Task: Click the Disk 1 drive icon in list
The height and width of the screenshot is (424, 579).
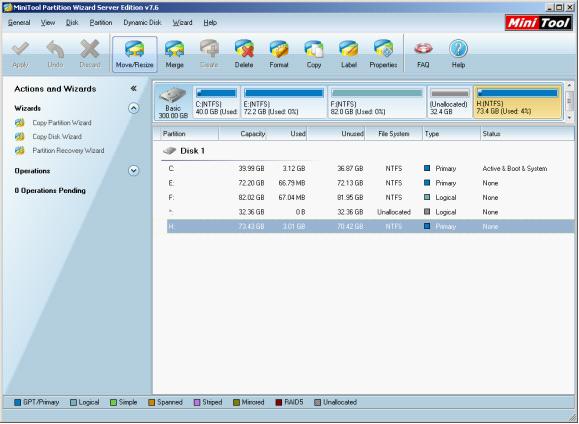Action: point(169,151)
